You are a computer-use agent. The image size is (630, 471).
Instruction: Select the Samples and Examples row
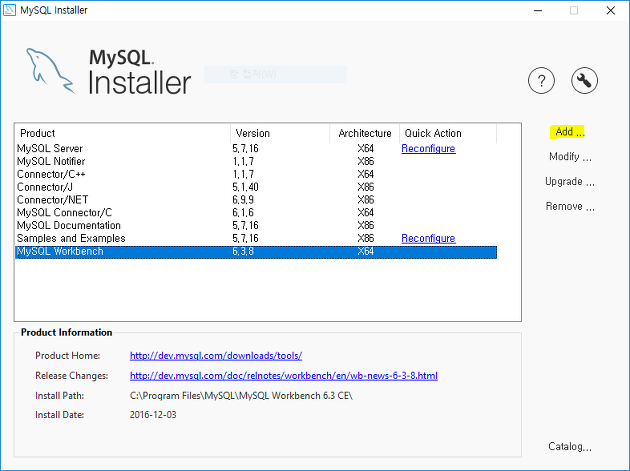[256, 238]
